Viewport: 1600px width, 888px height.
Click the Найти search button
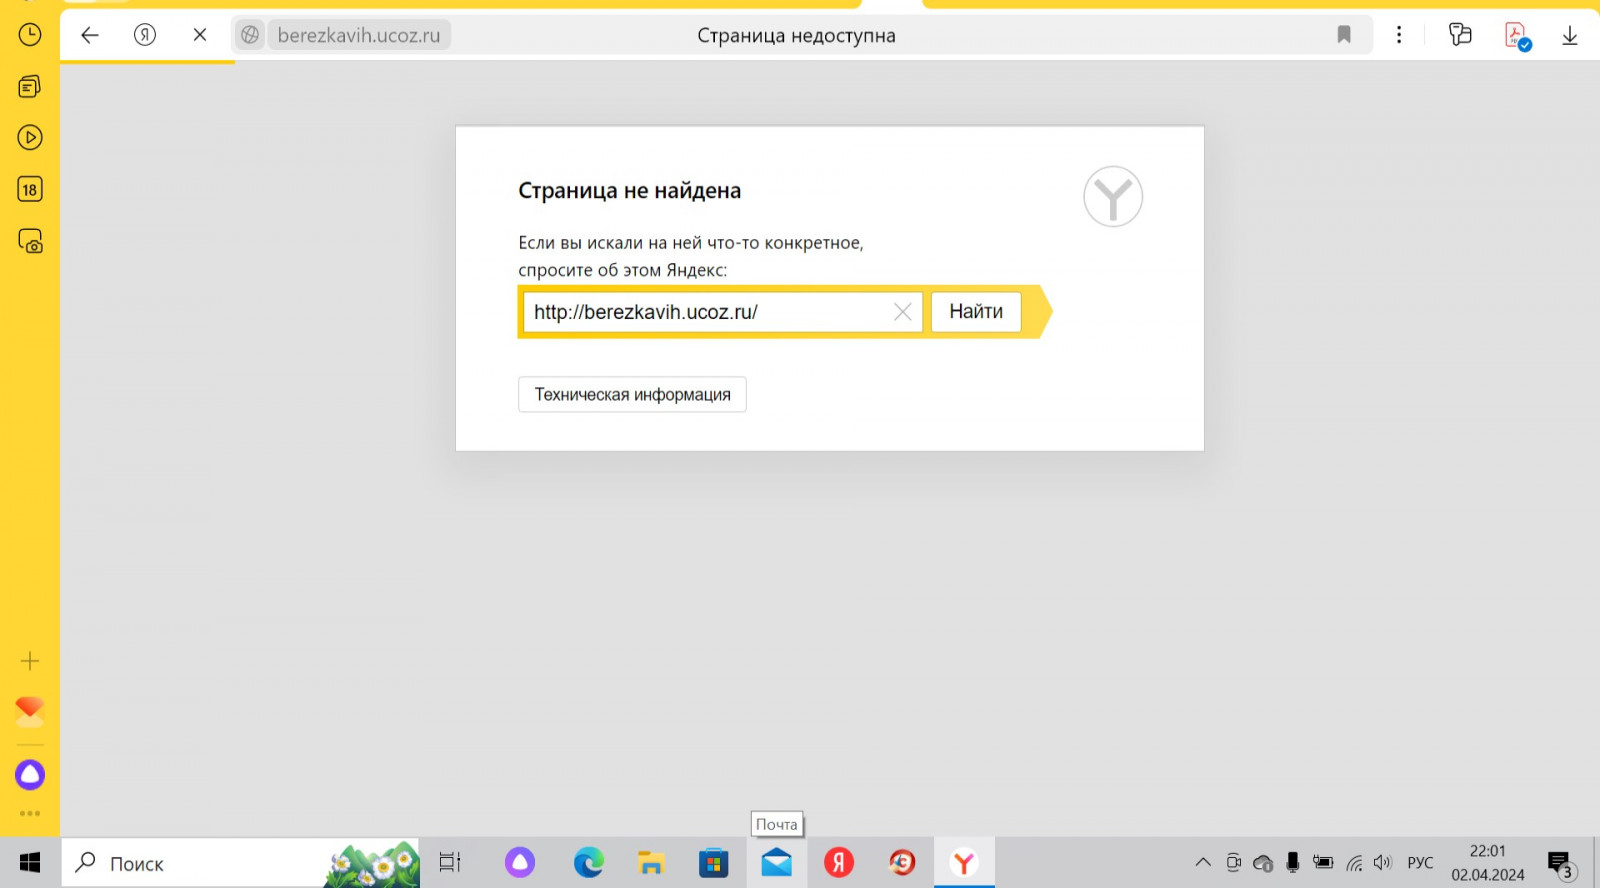(x=975, y=312)
